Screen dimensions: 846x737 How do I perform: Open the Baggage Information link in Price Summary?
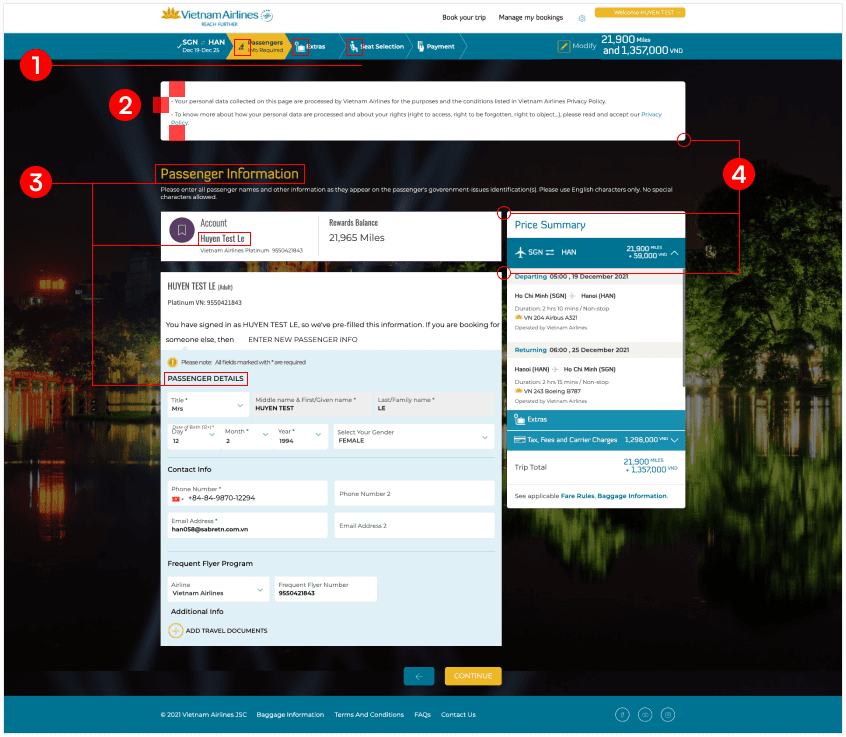point(632,496)
